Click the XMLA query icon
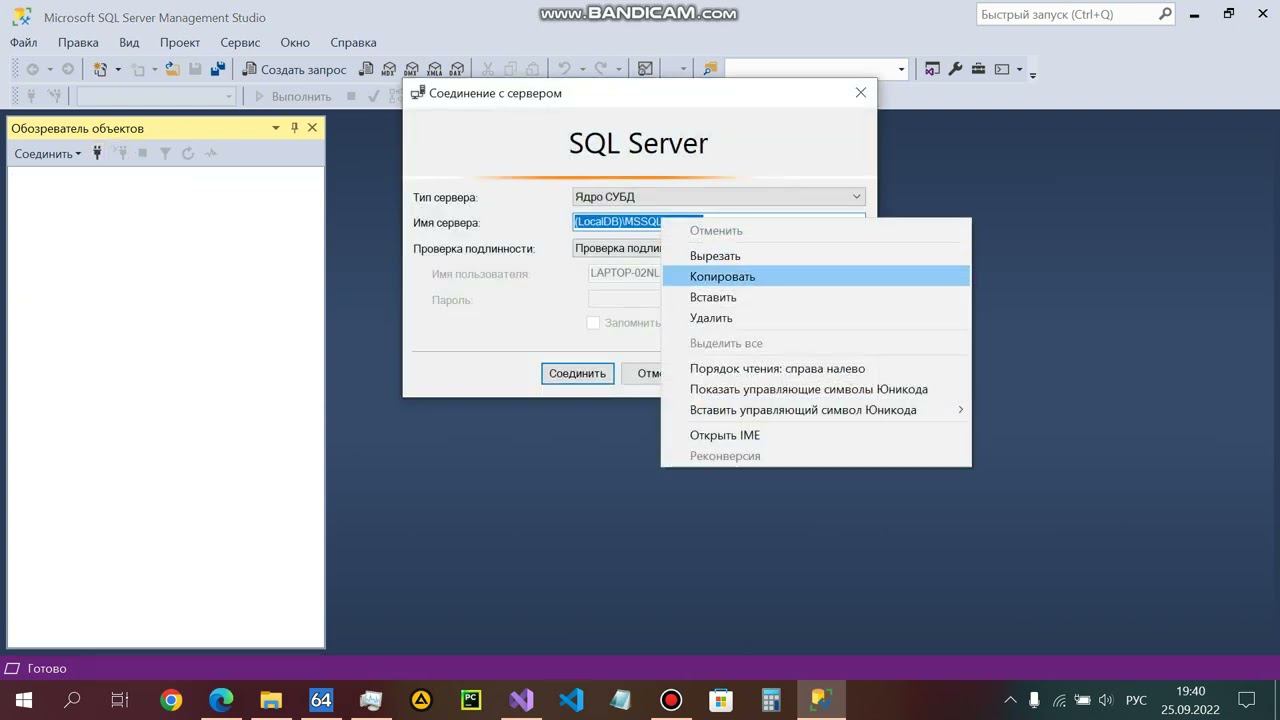 click(434, 69)
